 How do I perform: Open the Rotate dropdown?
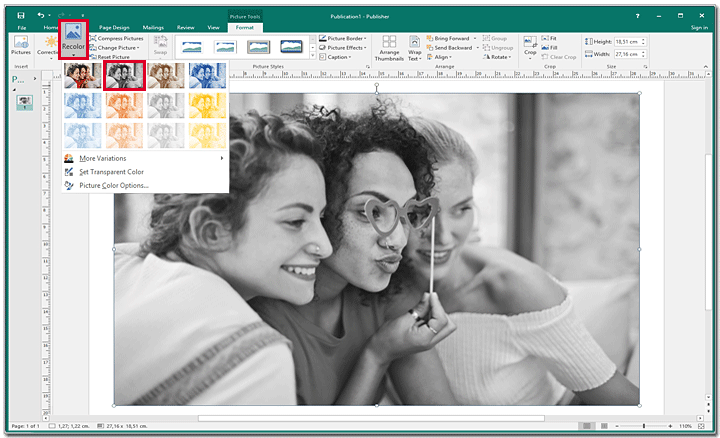pos(497,57)
